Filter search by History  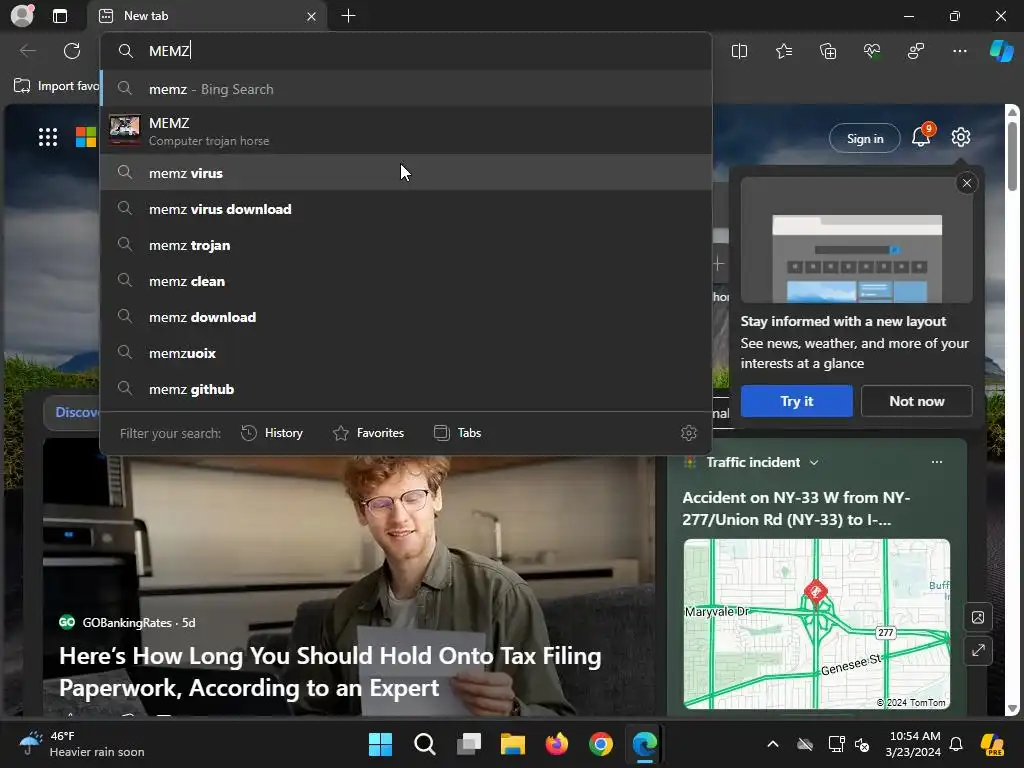[x=272, y=433]
